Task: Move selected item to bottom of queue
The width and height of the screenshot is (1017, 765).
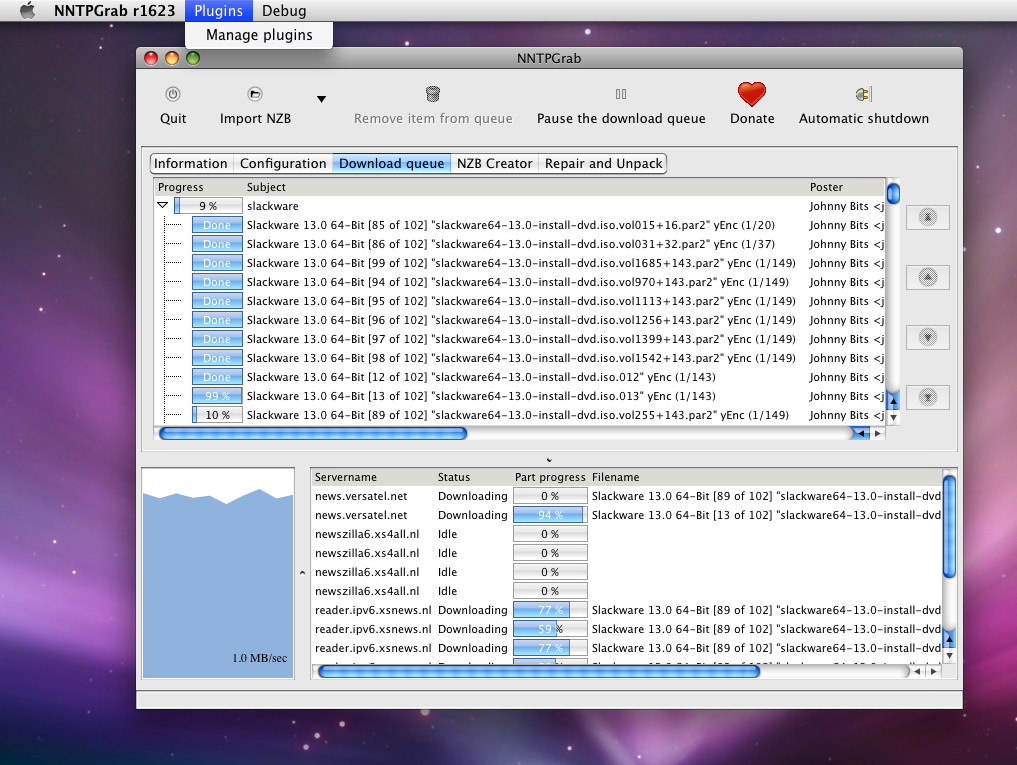Action: click(x=927, y=397)
